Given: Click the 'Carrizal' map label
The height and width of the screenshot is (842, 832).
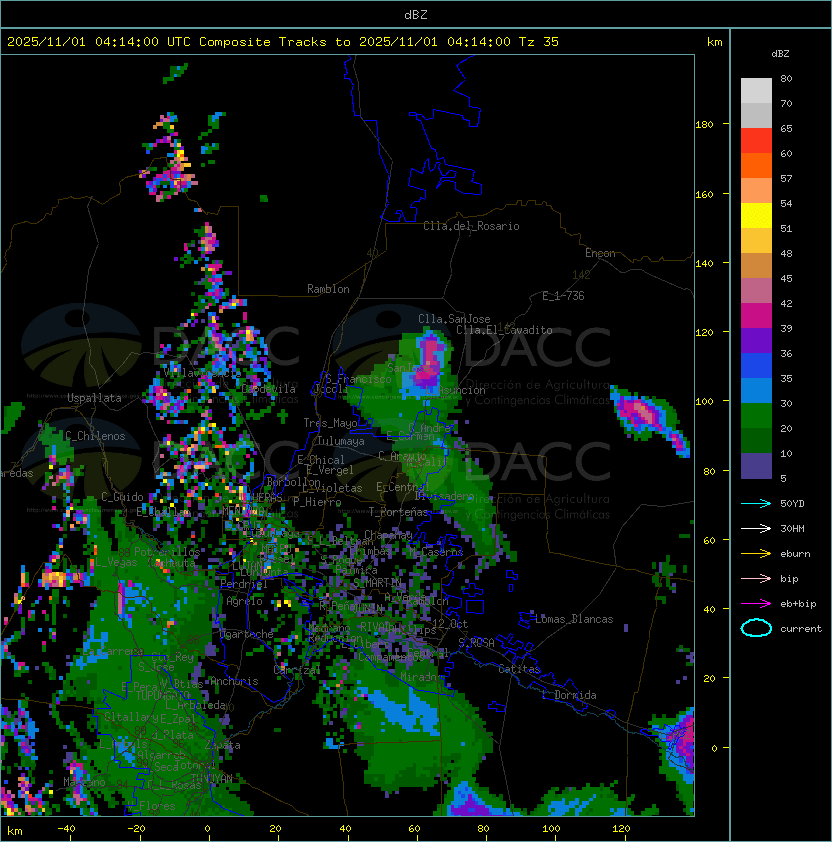Looking at the screenshot, I should pyautogui.click(x=297, y=670).
